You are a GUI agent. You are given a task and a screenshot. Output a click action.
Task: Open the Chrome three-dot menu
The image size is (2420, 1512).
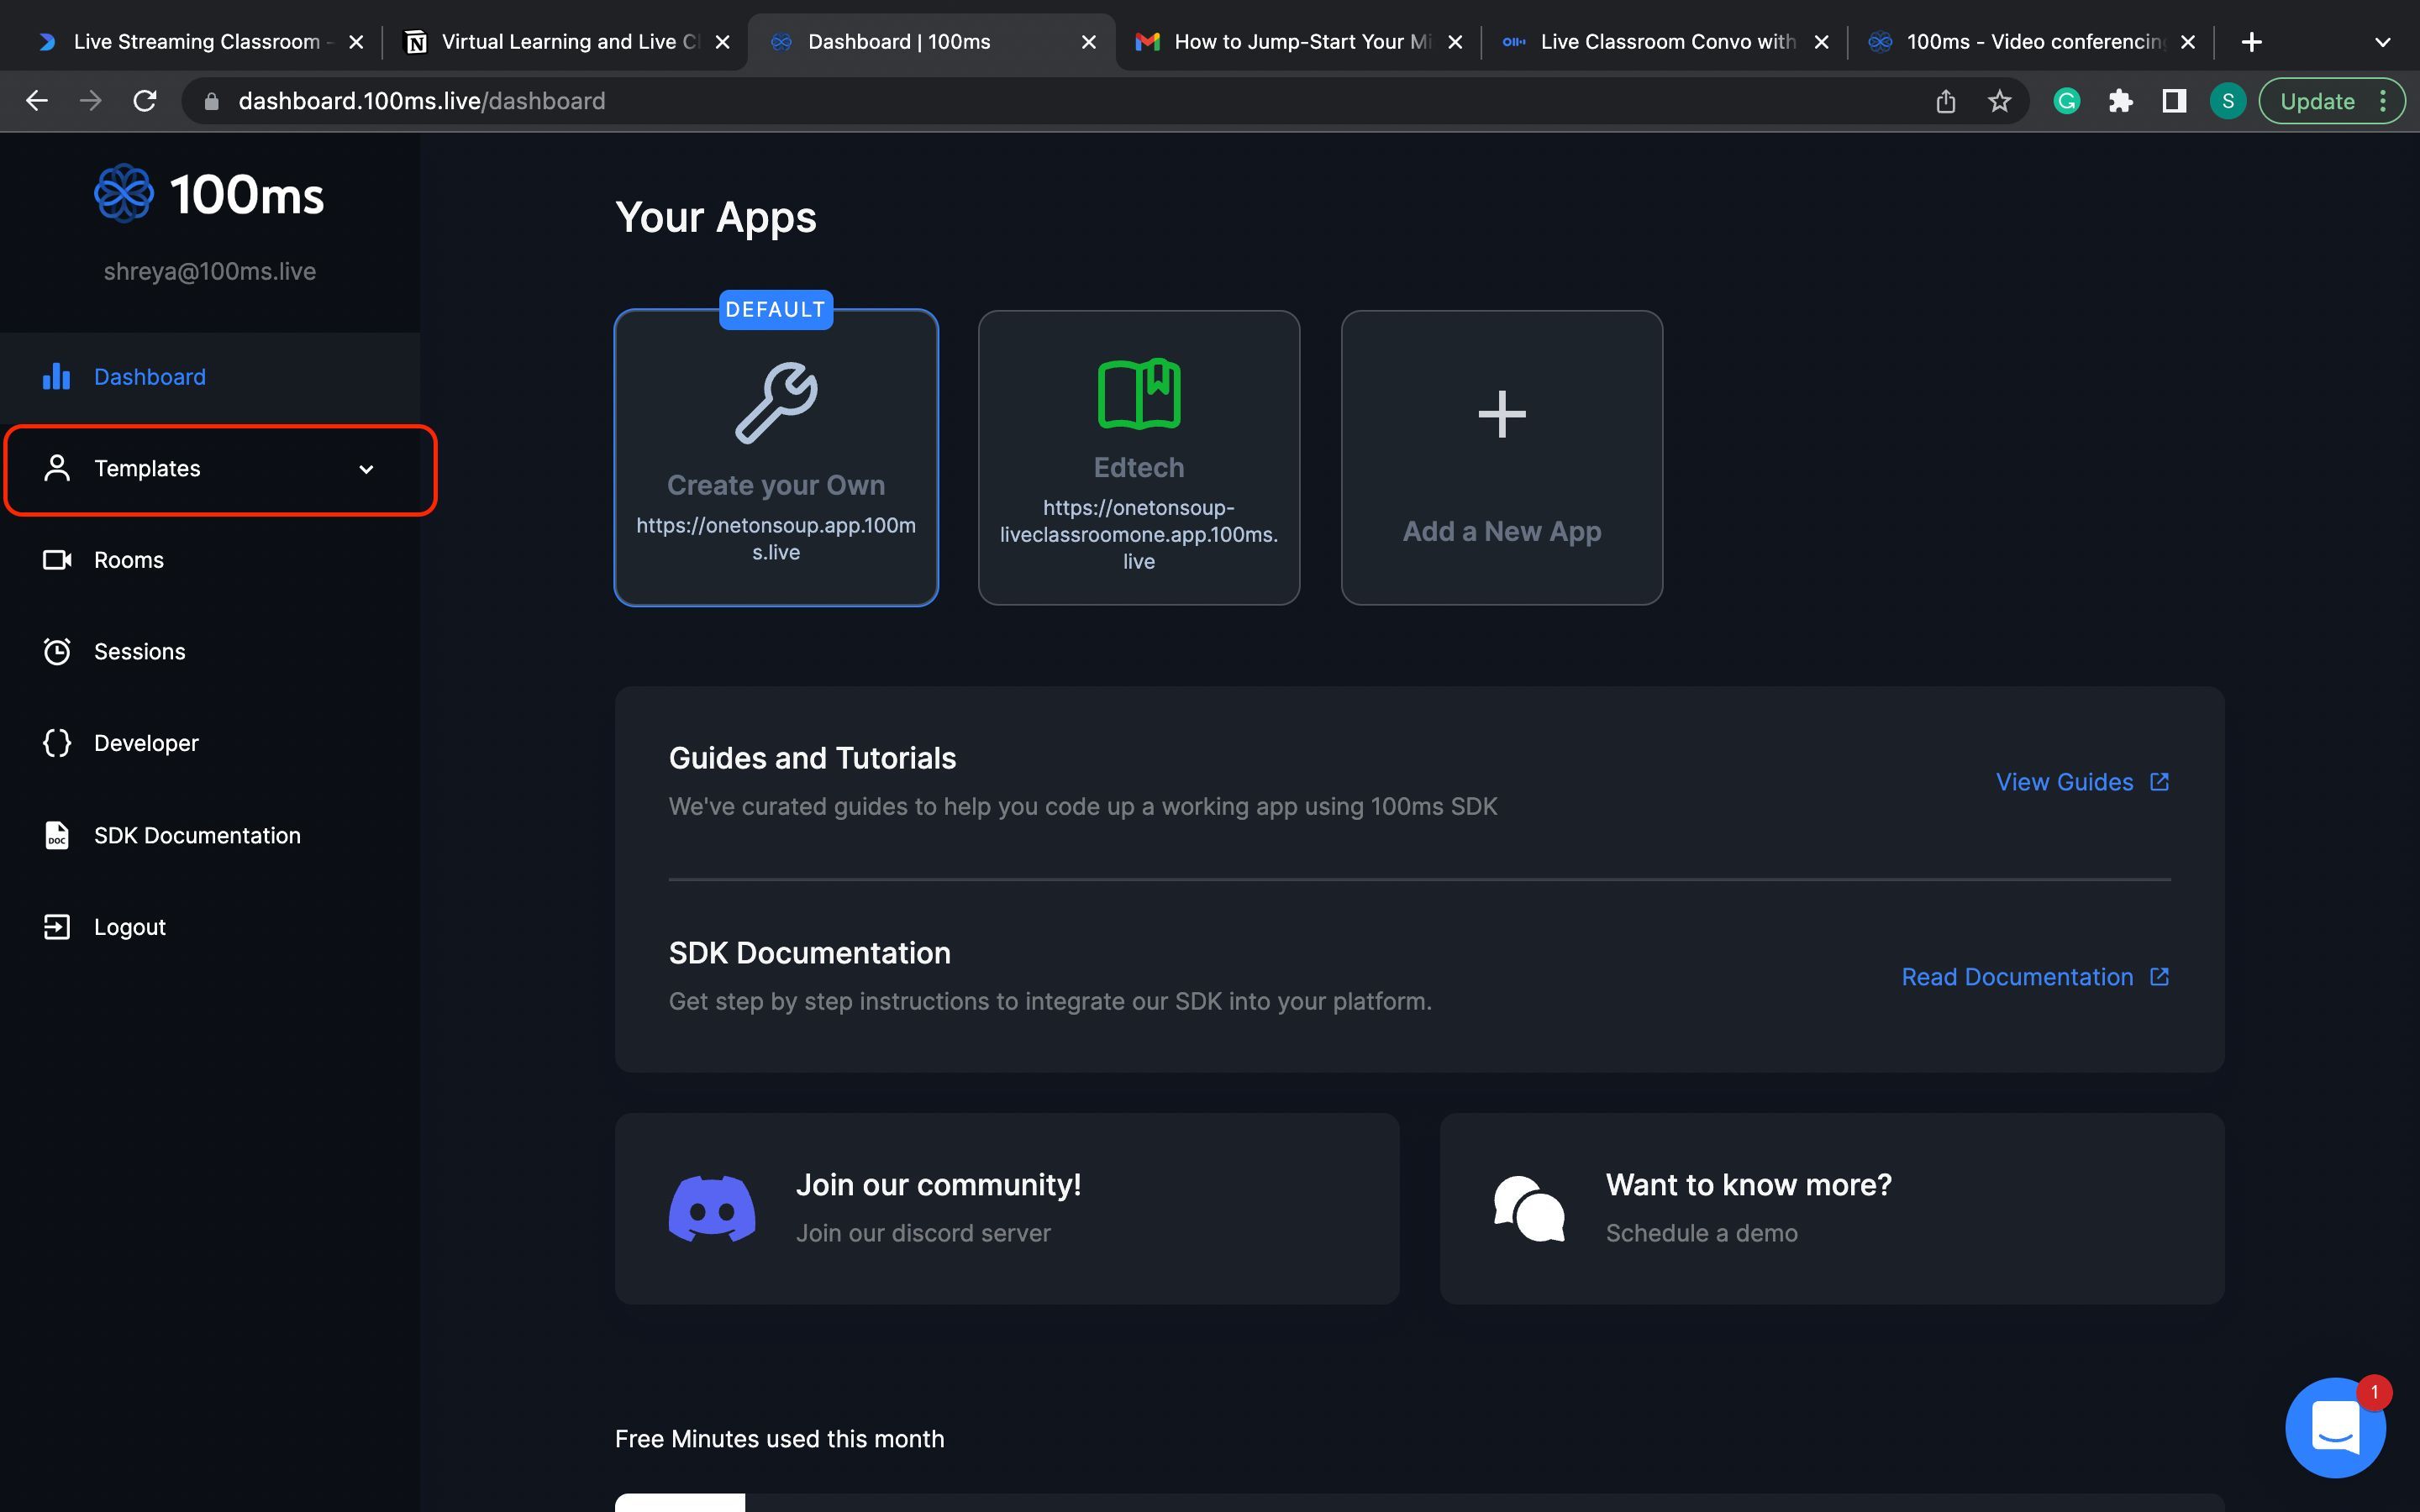coord(2383,101)
